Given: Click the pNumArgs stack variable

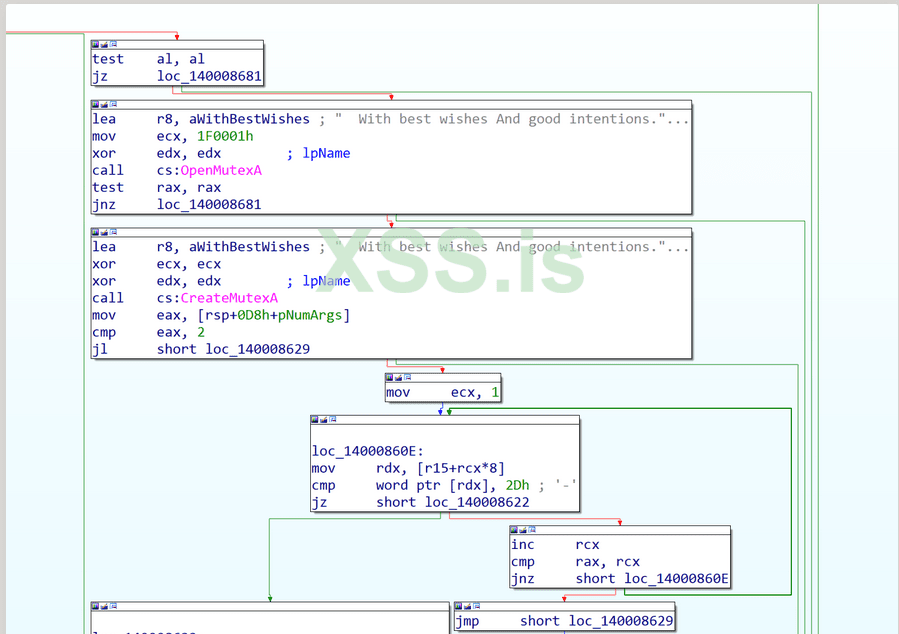Looking at the screenshot, I should coord(310,315).
